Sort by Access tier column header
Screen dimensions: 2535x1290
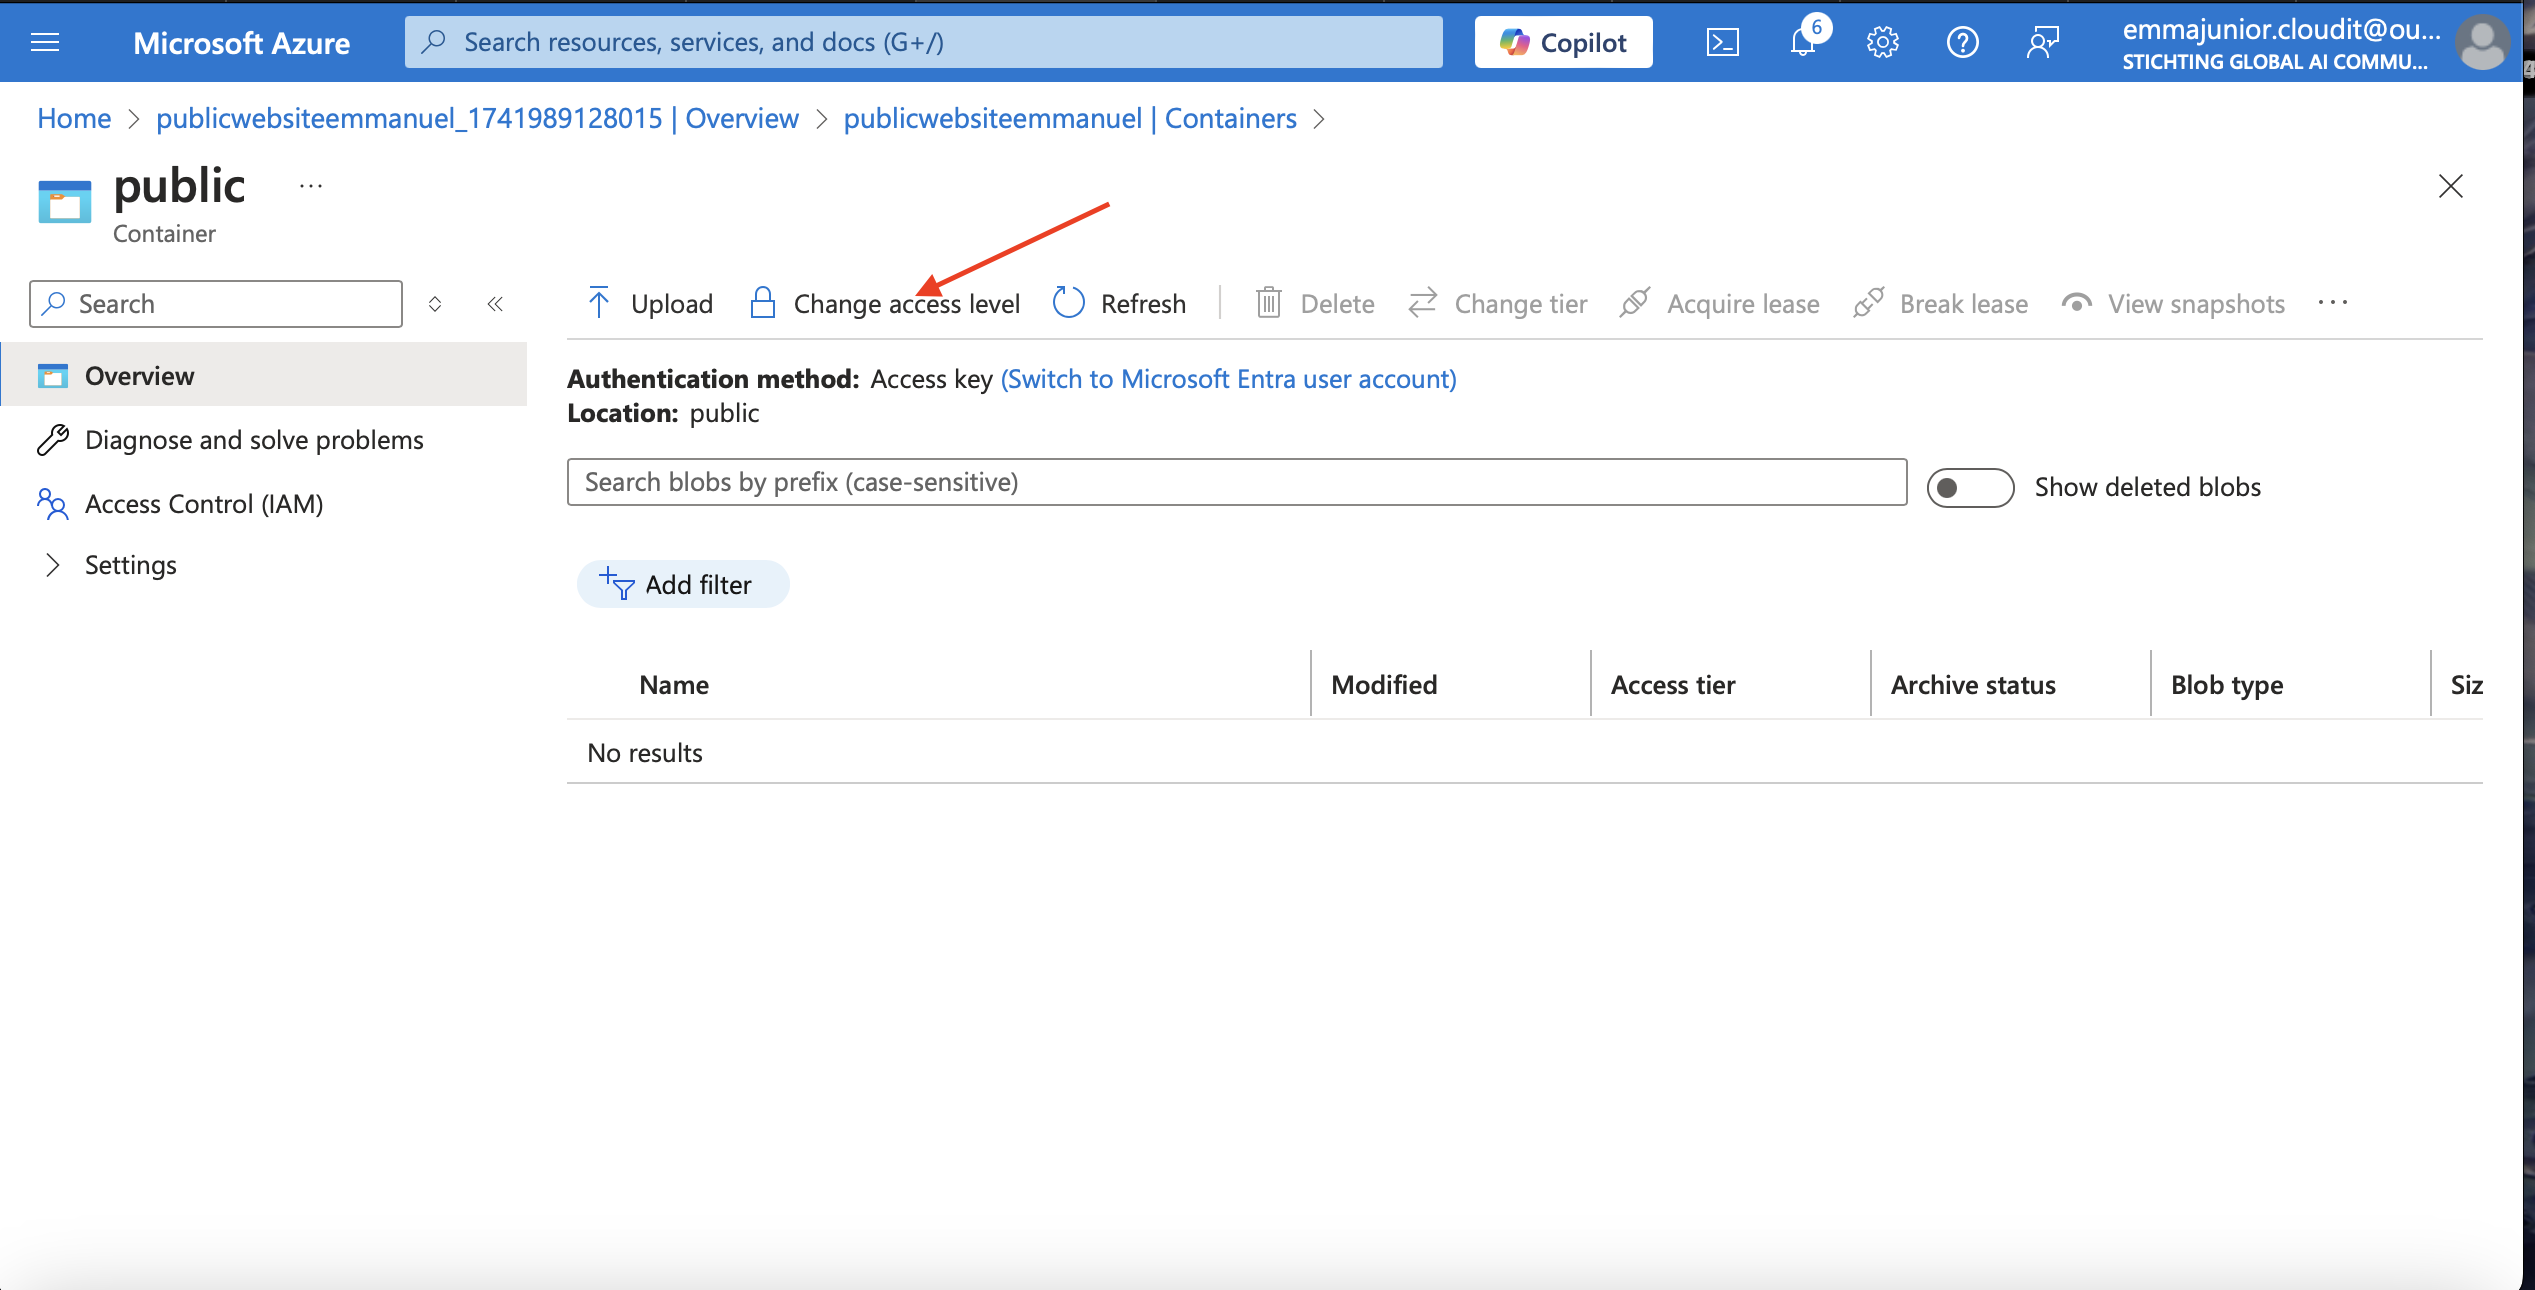click(x=1673, y=685)
